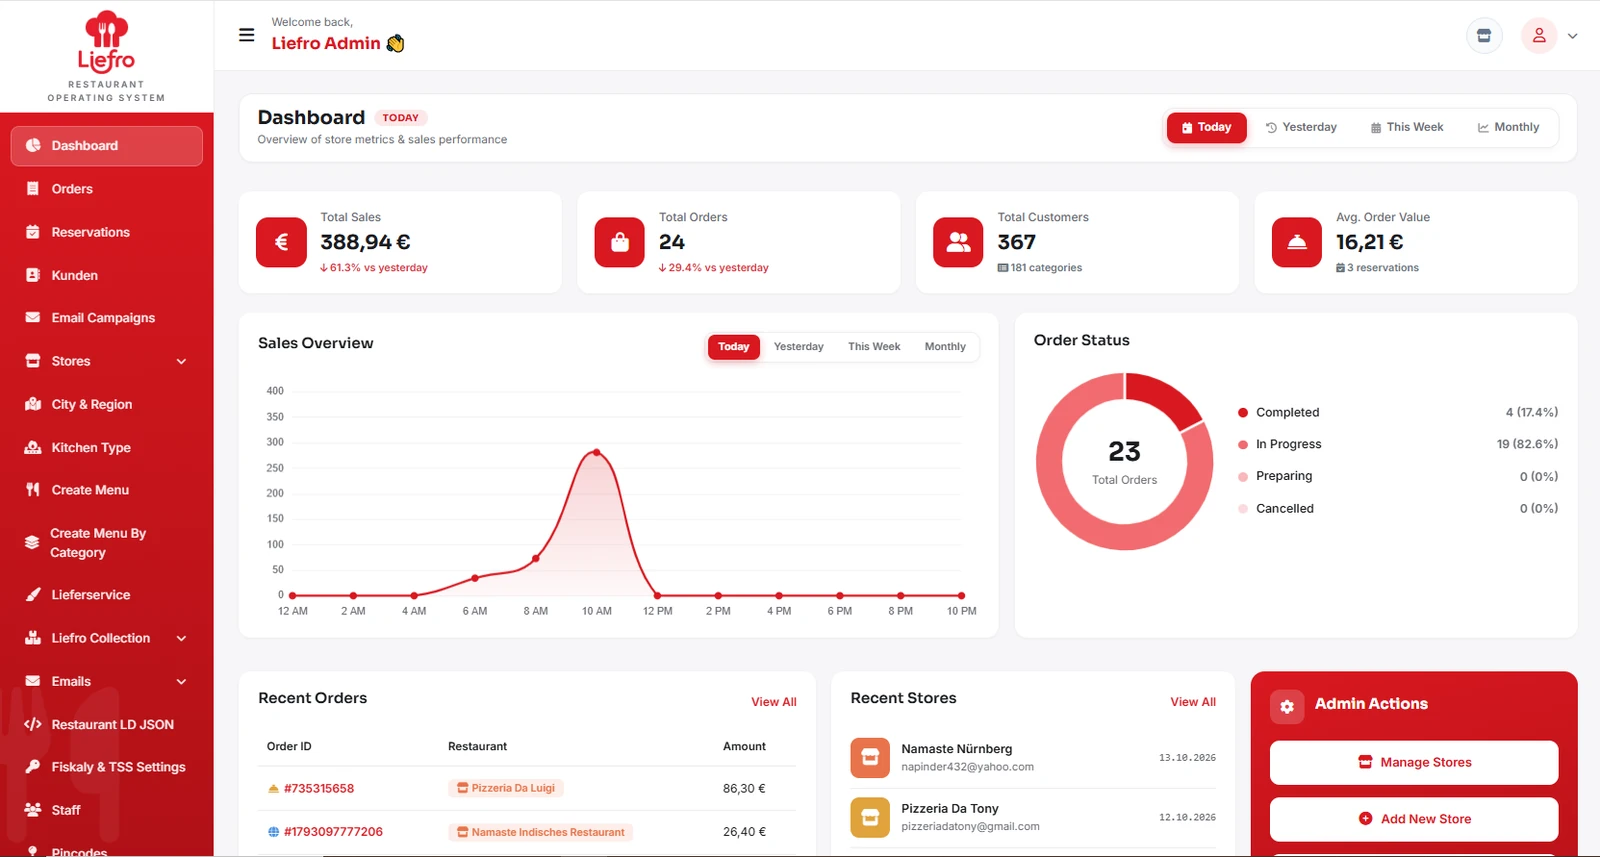The height and width of the screenshot is (857, 1600).
Task: Click the Lieferservice rocket icon
Action: [x=33, y=595]
